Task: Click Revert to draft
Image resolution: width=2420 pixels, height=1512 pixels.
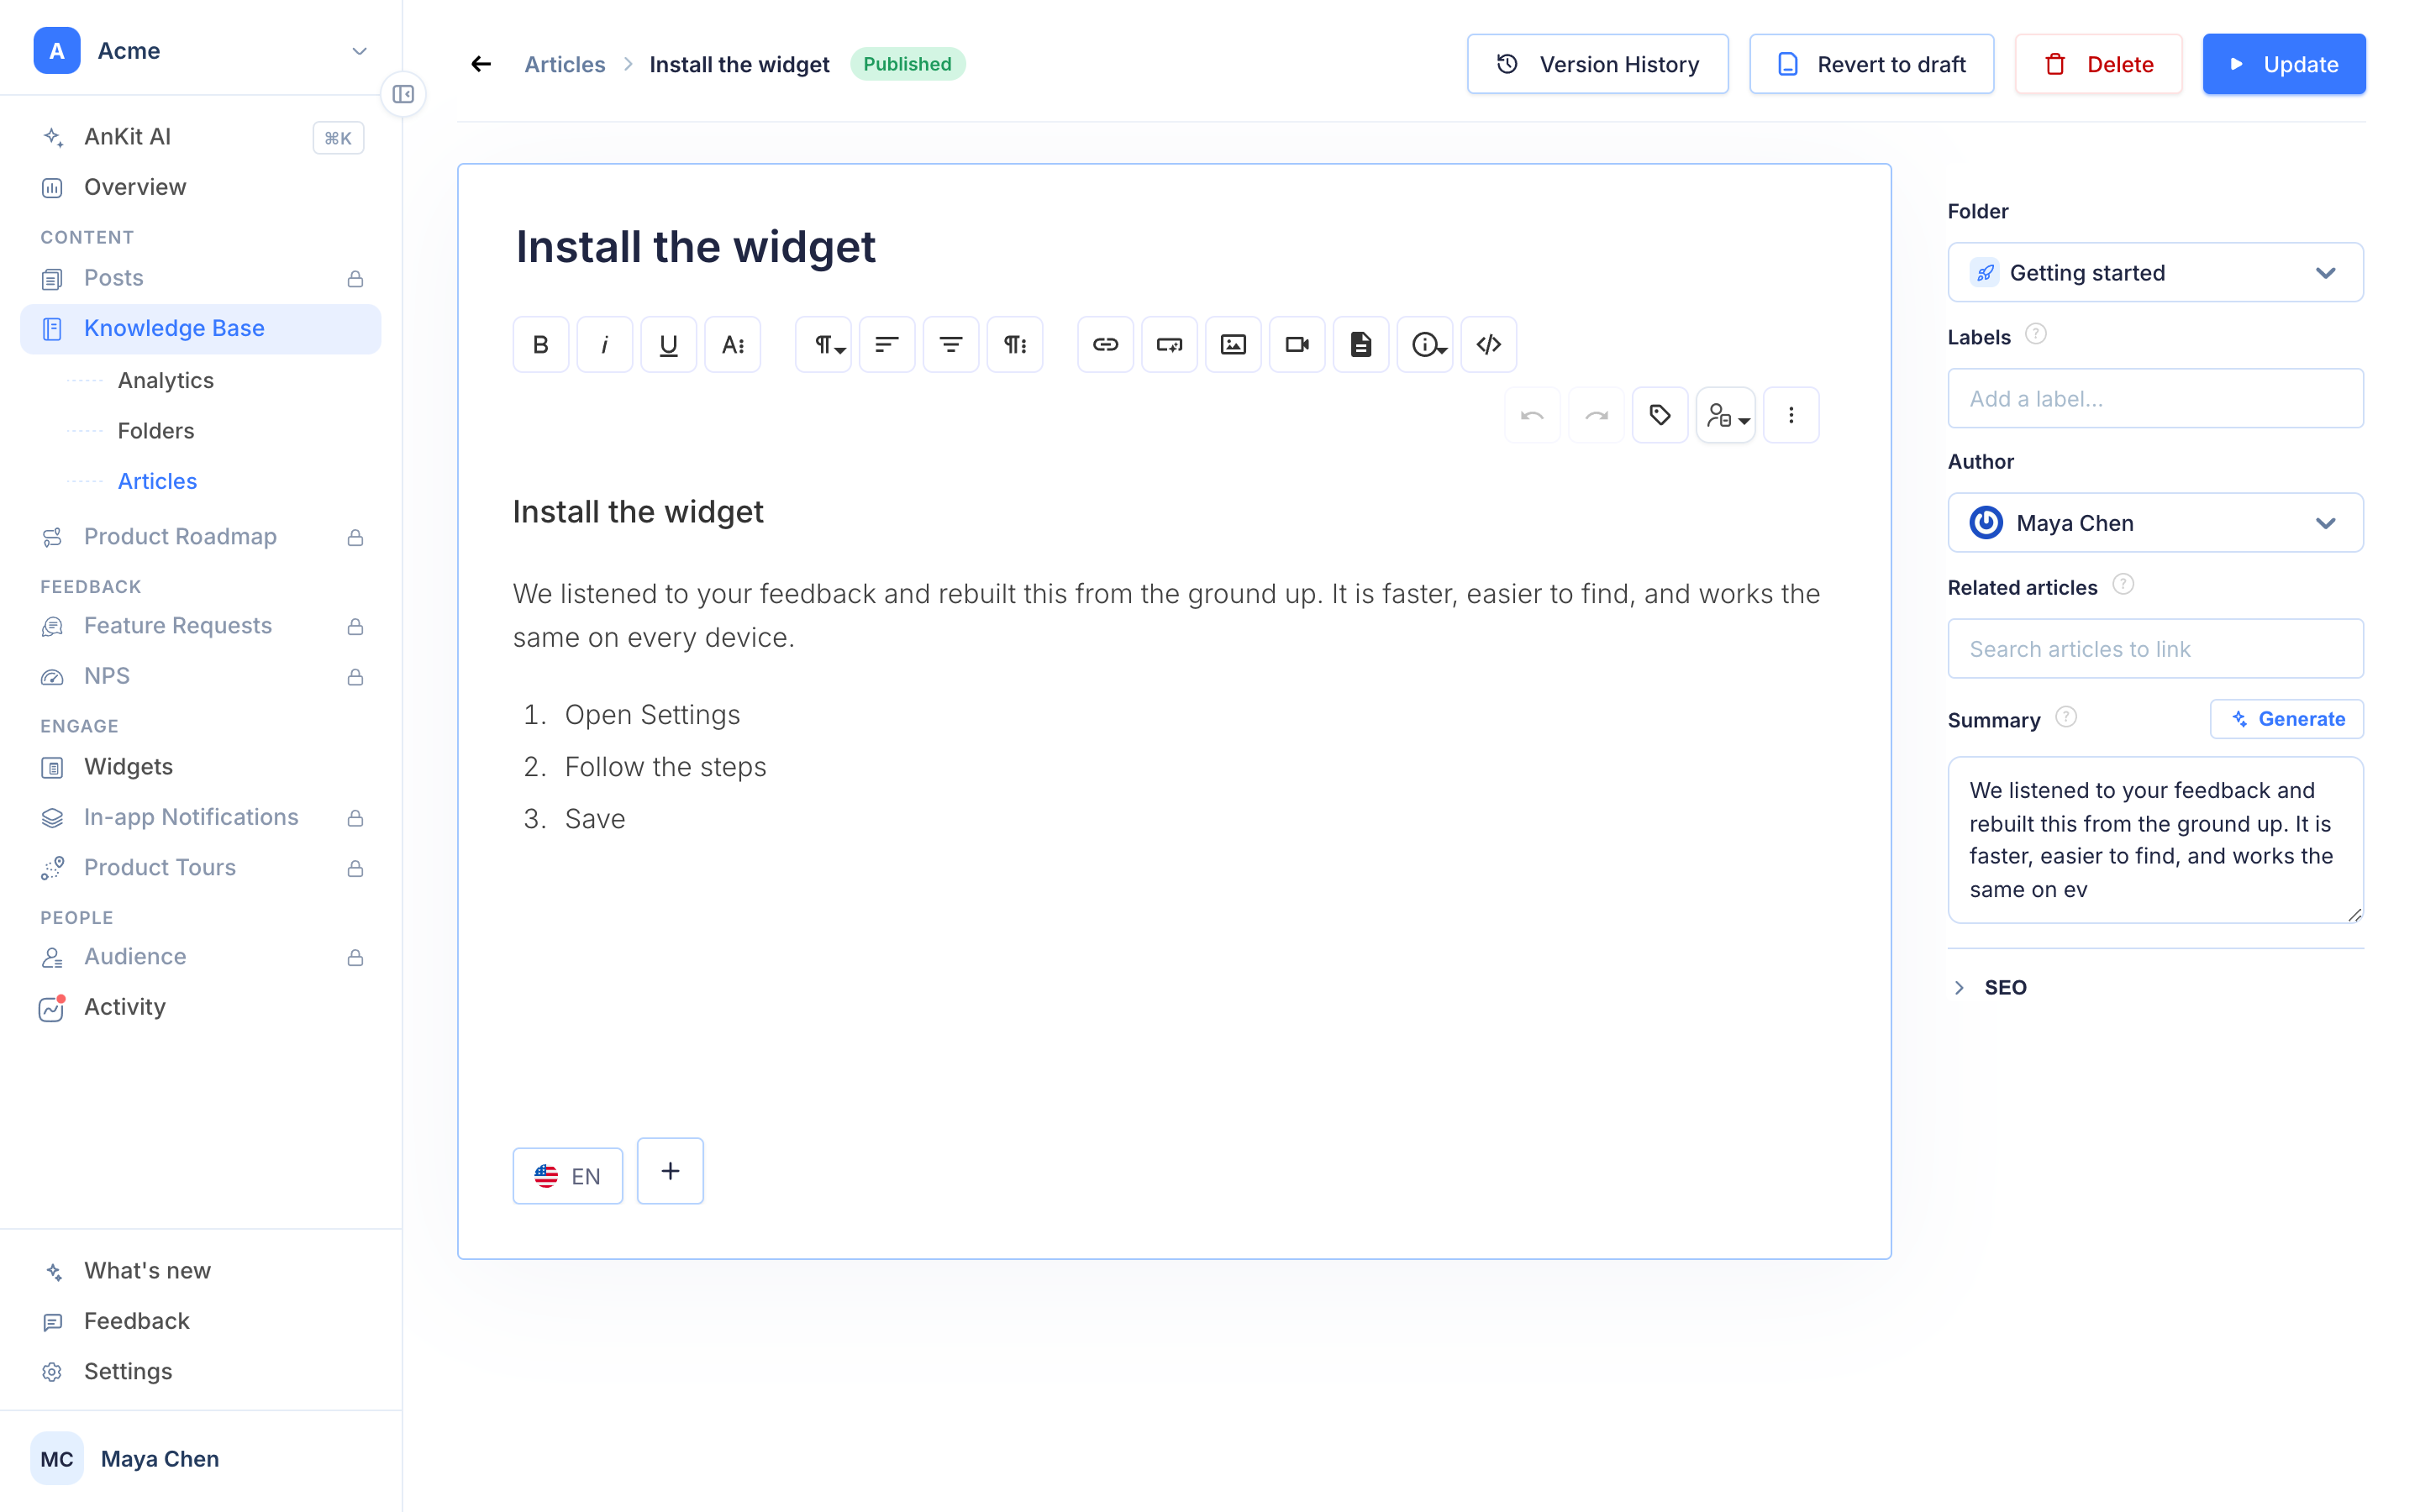Action: click(x=1871, y=64)
